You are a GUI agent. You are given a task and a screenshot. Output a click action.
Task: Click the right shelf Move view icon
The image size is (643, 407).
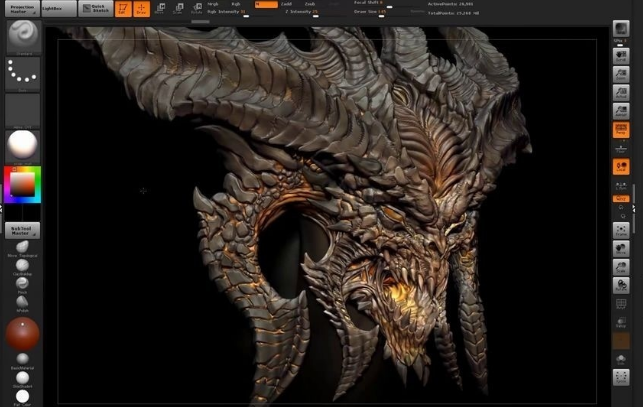[621, 249]
